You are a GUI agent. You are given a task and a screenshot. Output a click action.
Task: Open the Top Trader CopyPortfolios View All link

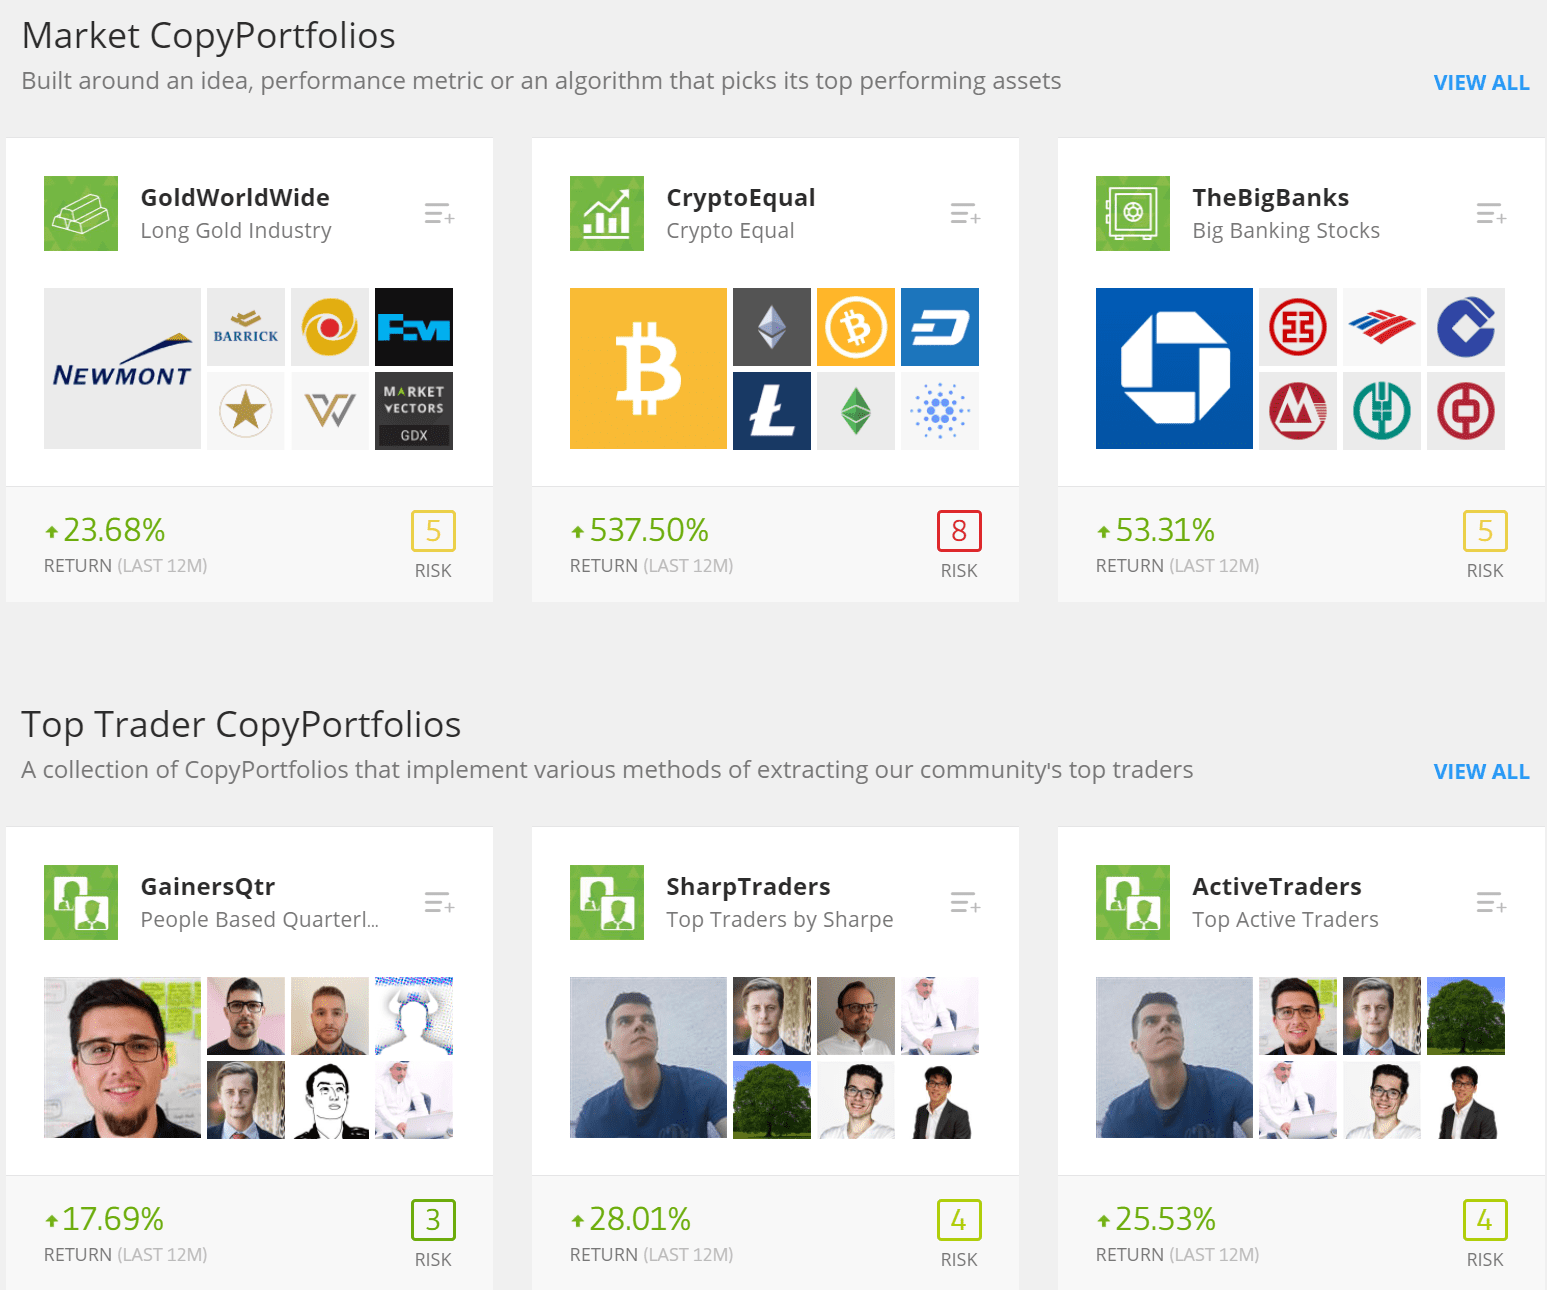point(1481,772)
